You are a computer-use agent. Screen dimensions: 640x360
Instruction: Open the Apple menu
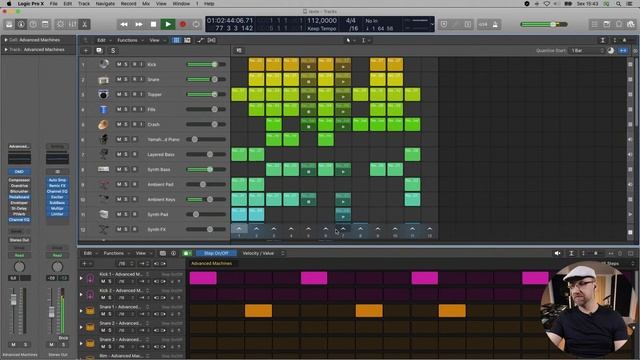9,4
